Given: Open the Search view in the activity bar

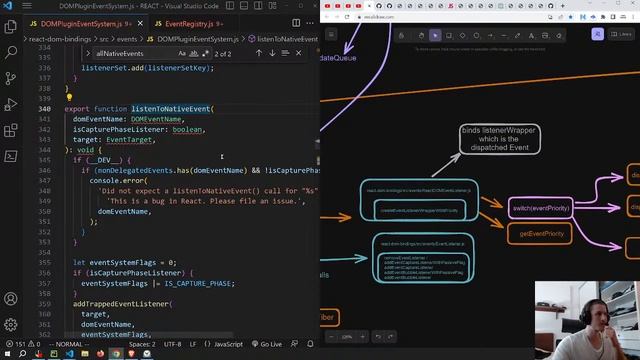Looking at the screenshot, I should point(11,52).
